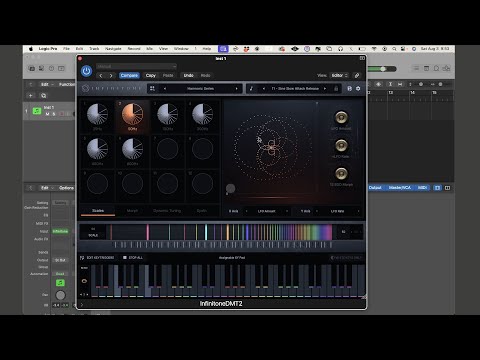
Task: Open the X Axis LFO Amount dropdown
Action: [x=267, y=211]
